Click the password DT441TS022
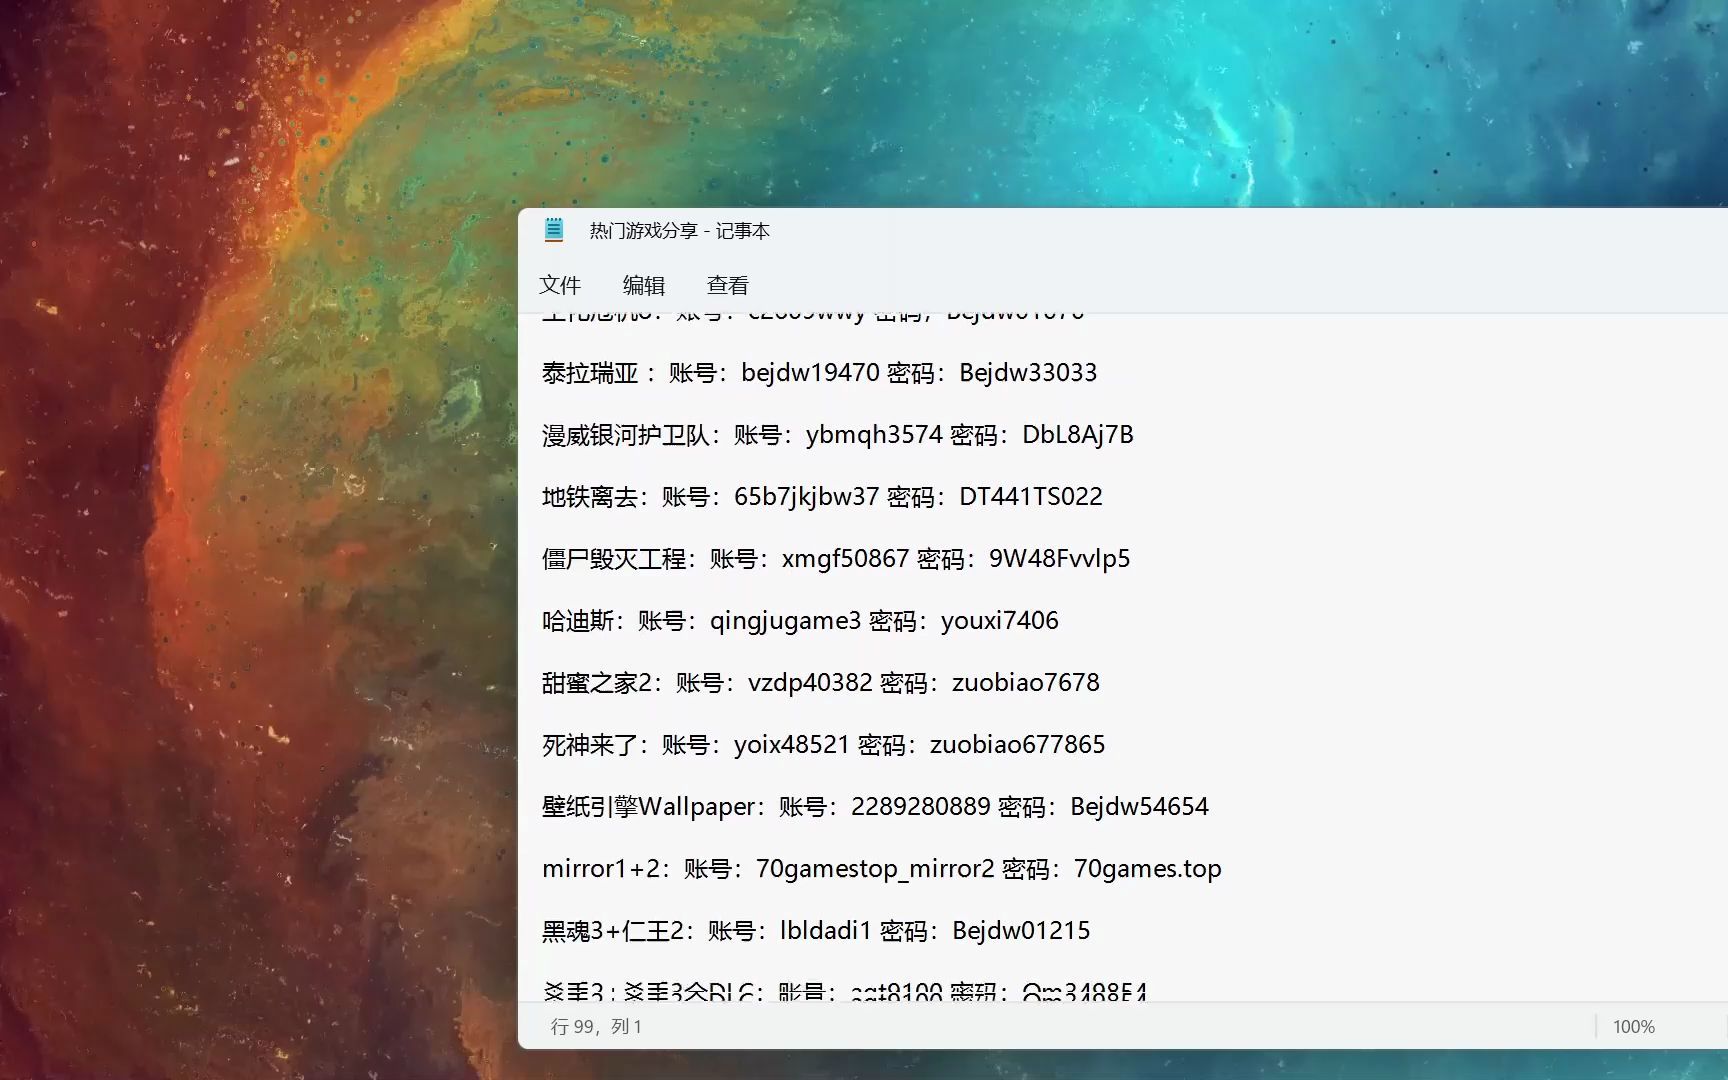The height and width of the screenshot is (1080, 1728). pos(1031,497)
